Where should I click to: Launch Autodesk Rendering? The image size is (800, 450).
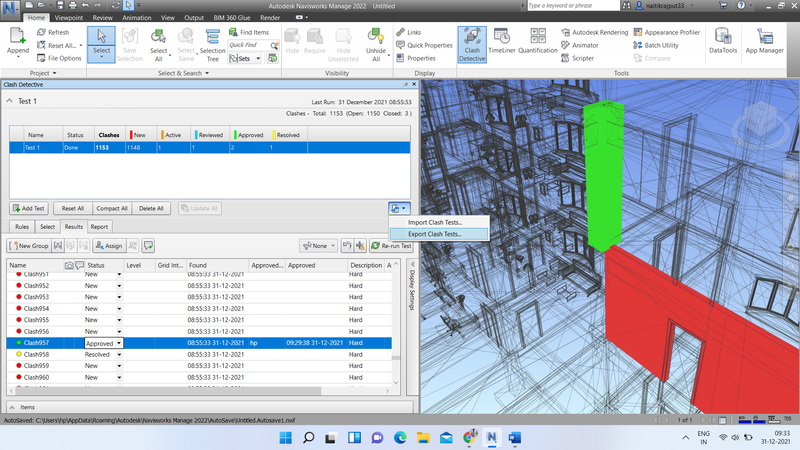594,32
